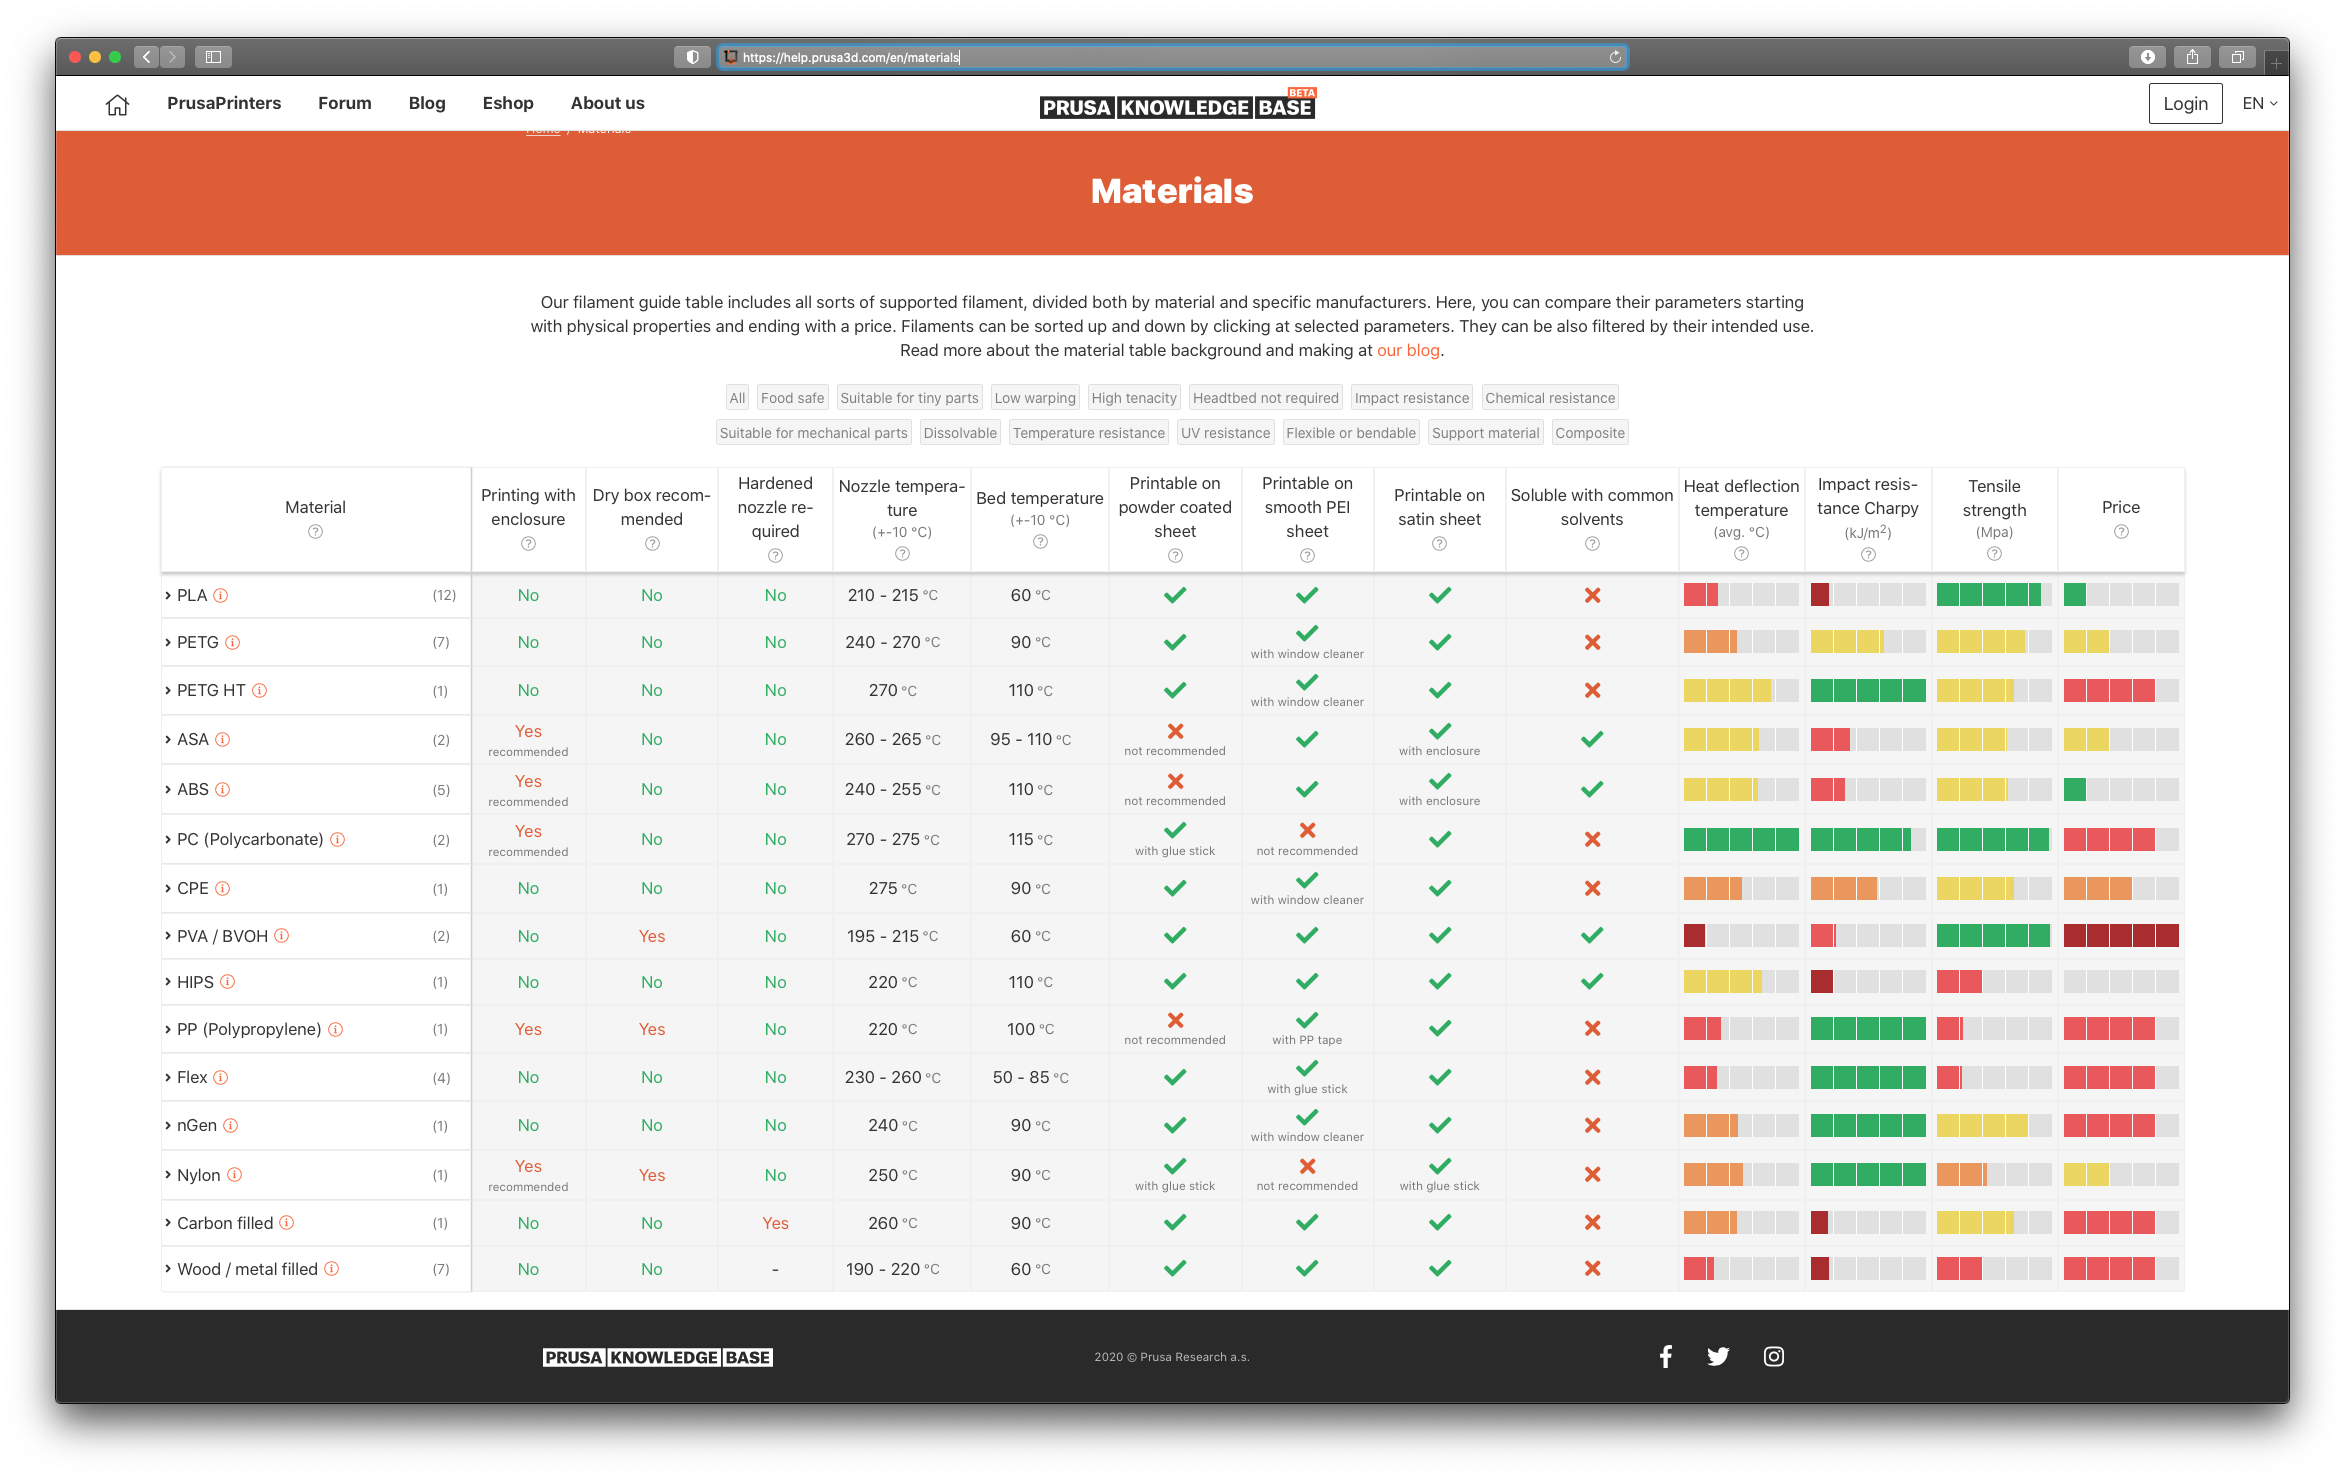Click the Safari share icon
The image size is (2345, 1477).
(2192, 57)
